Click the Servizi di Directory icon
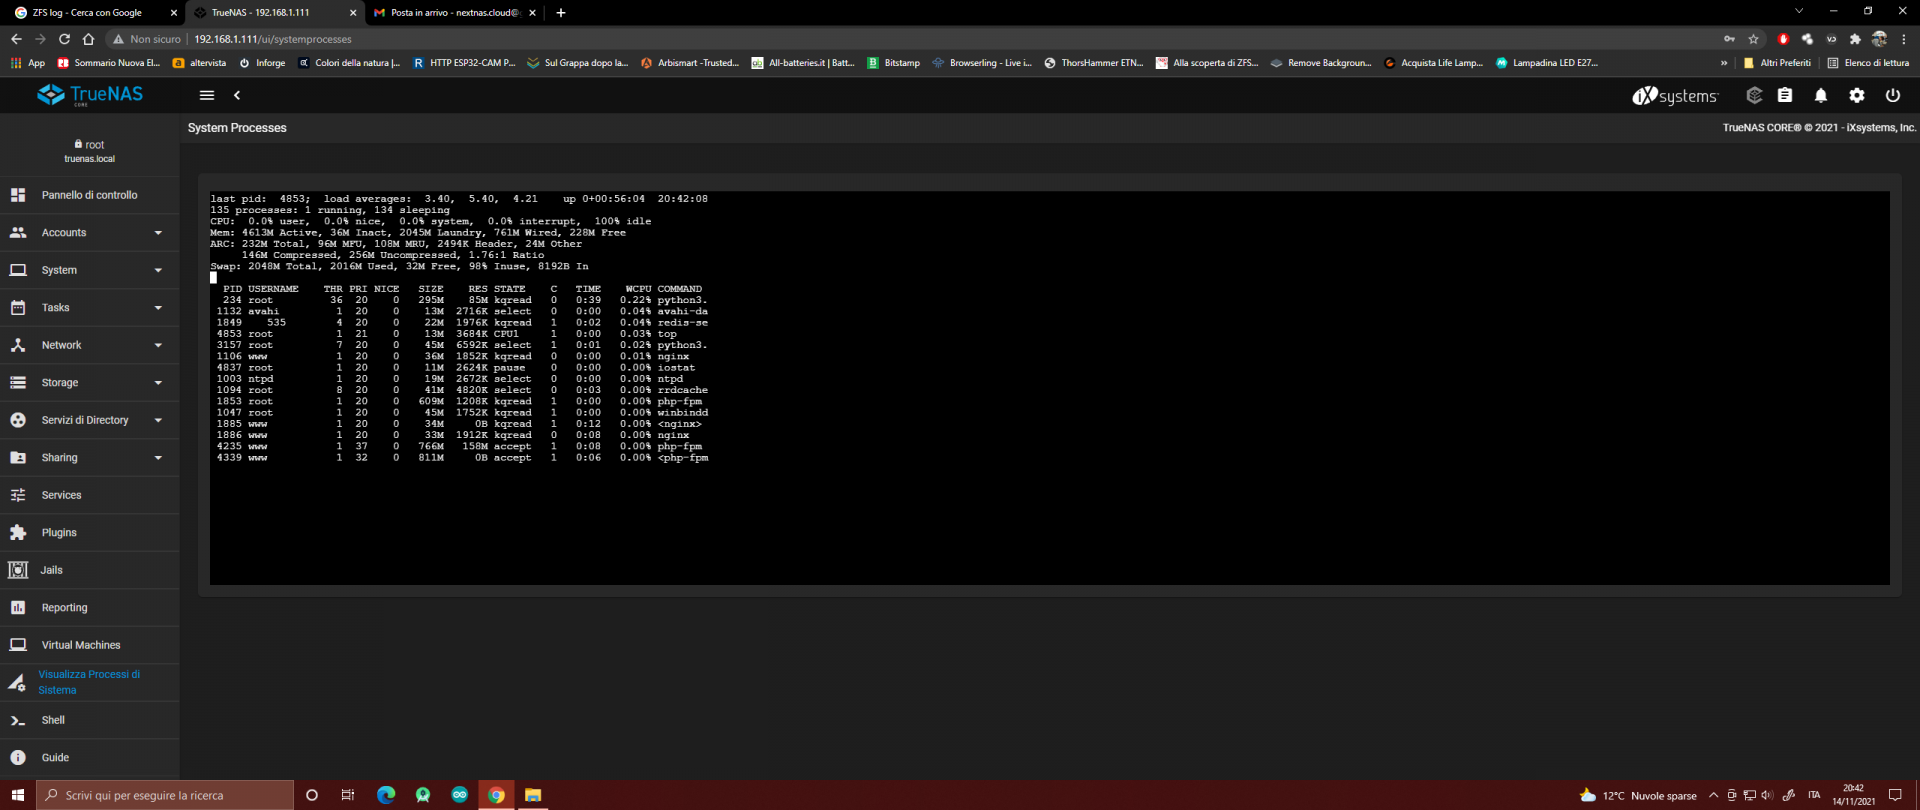 [x=18, y=420]
